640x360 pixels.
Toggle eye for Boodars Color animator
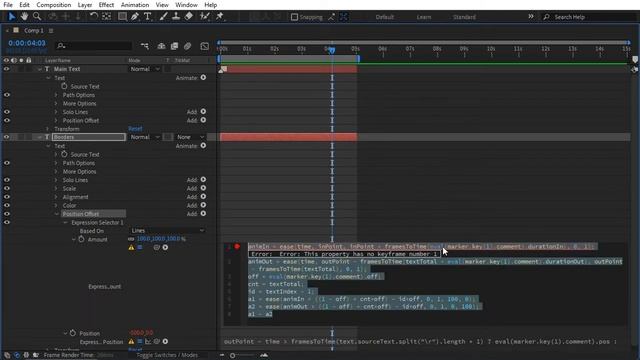(x=7, y=205)
